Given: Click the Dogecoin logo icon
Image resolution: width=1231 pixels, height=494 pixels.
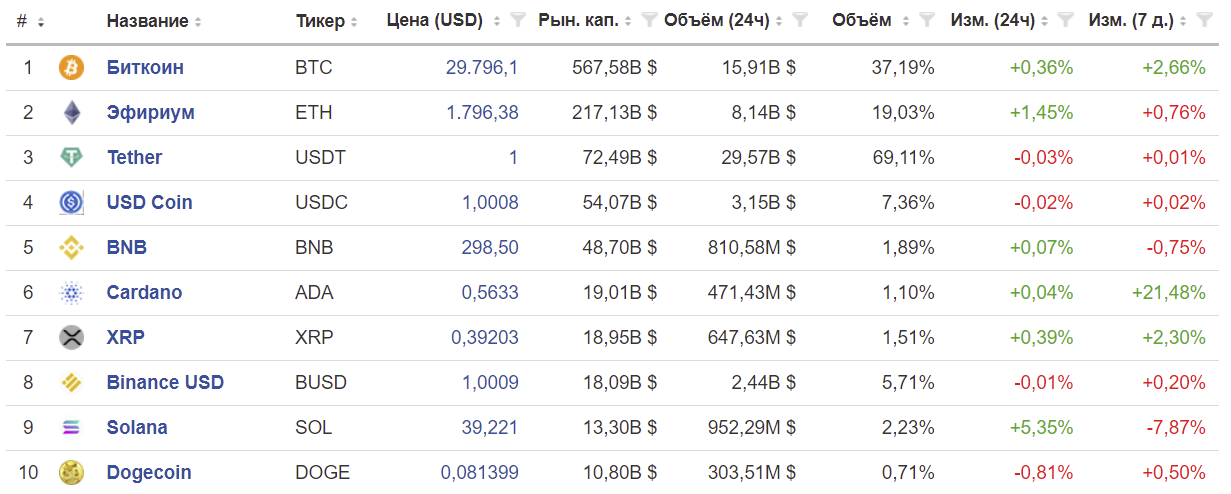Looking at the screenshot, I should click(x=71, y=472).
